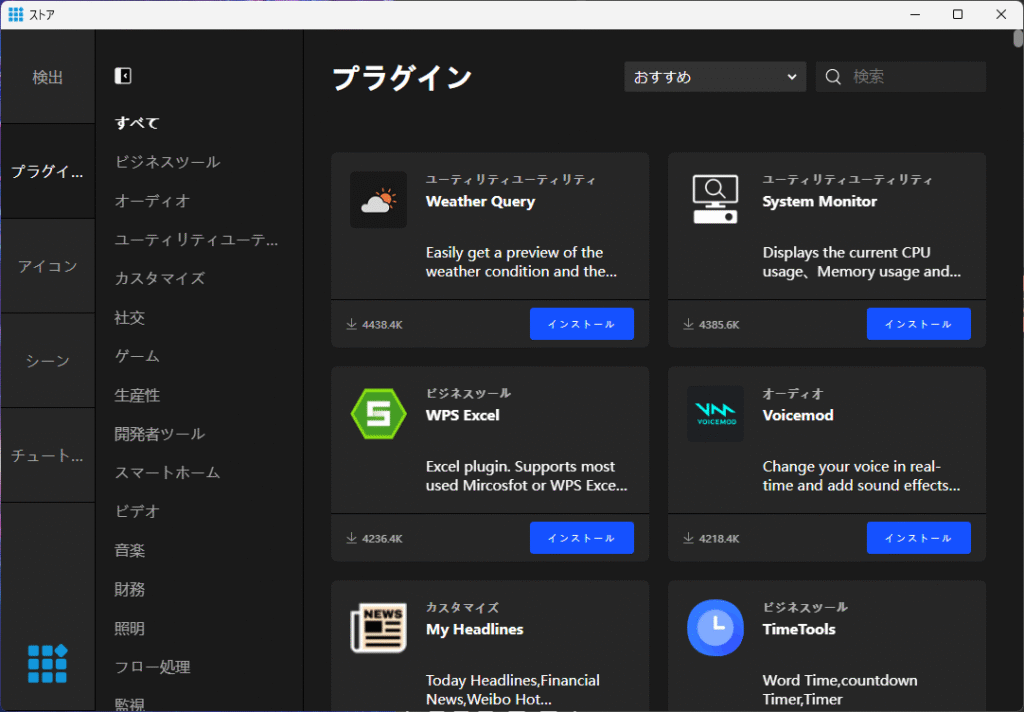Click the TimeTools clock icon
Screen dimensions: 1024x712
click(715, 628)
